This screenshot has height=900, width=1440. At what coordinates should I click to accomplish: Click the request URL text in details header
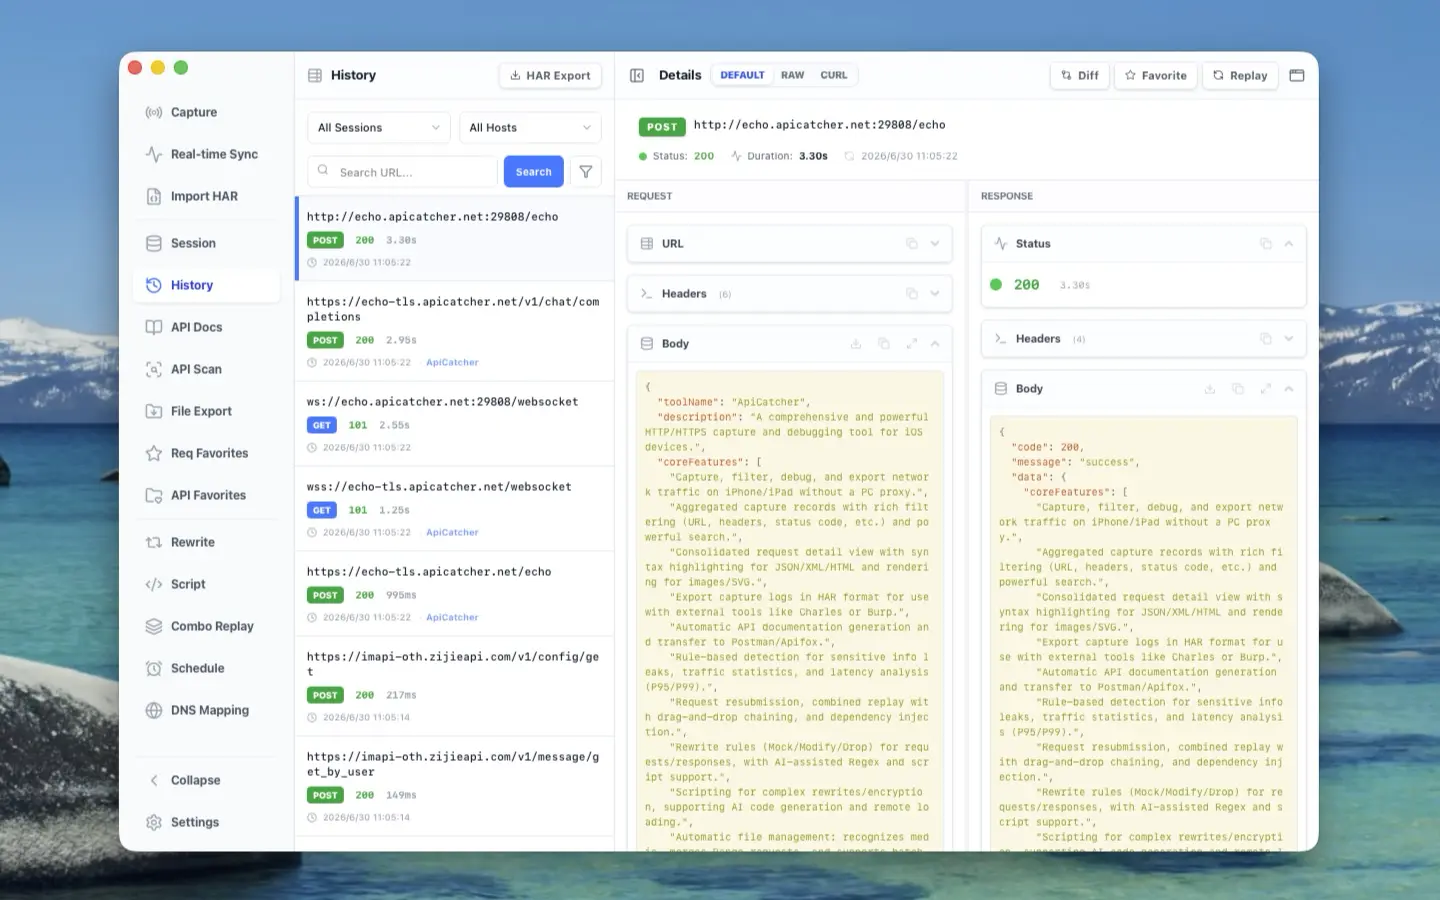pyautogui.click(x=819, y=125)
